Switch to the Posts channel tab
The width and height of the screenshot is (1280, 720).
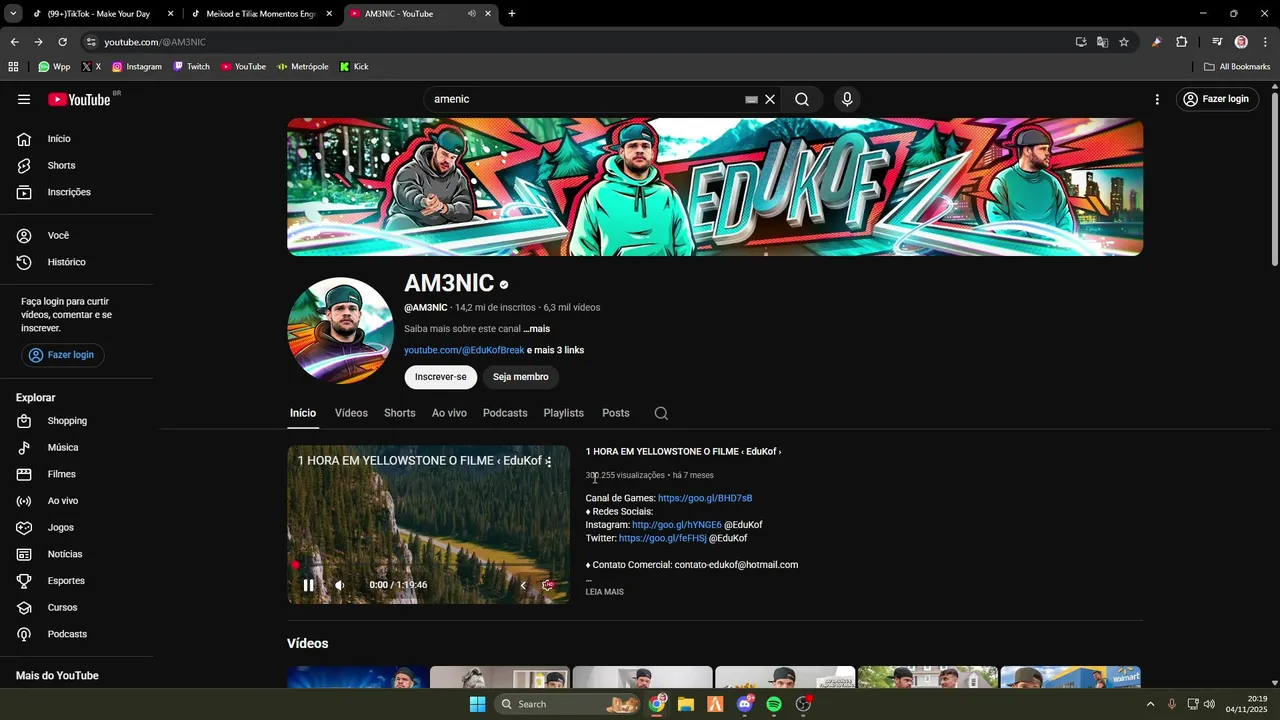[616, 413]
